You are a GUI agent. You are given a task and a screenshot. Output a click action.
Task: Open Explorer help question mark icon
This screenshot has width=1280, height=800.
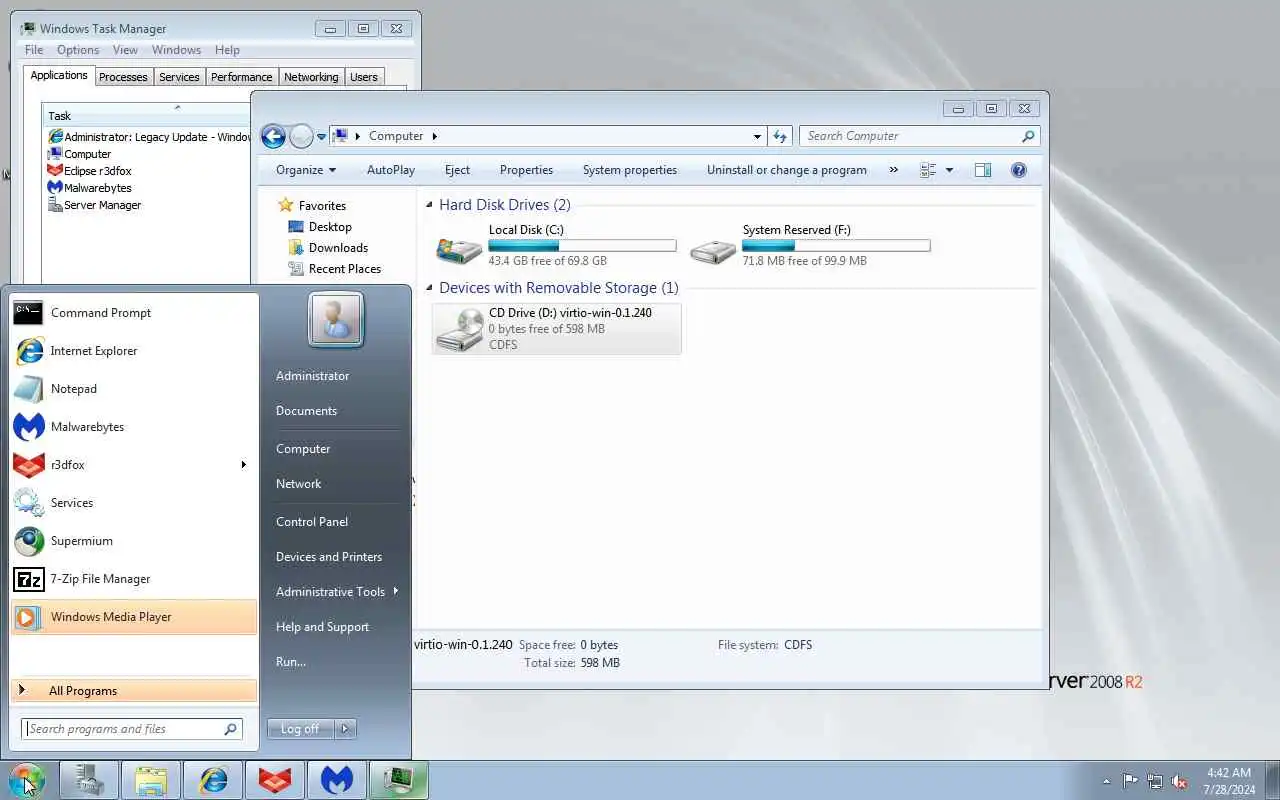1019,170
